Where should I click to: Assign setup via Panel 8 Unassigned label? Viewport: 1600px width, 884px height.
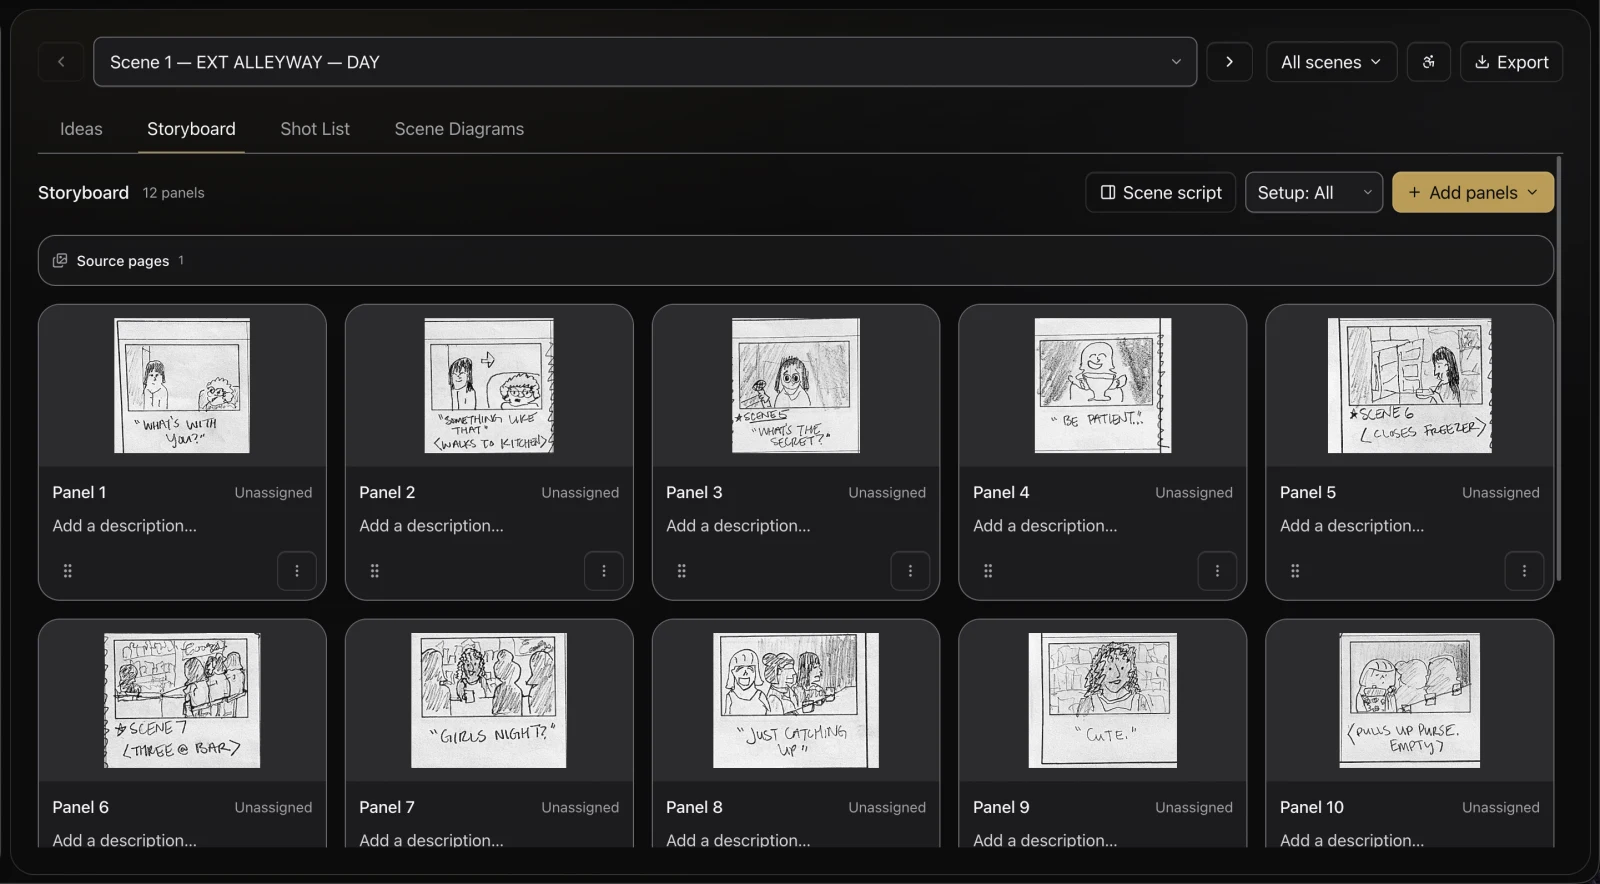click(x=887, y=808)
